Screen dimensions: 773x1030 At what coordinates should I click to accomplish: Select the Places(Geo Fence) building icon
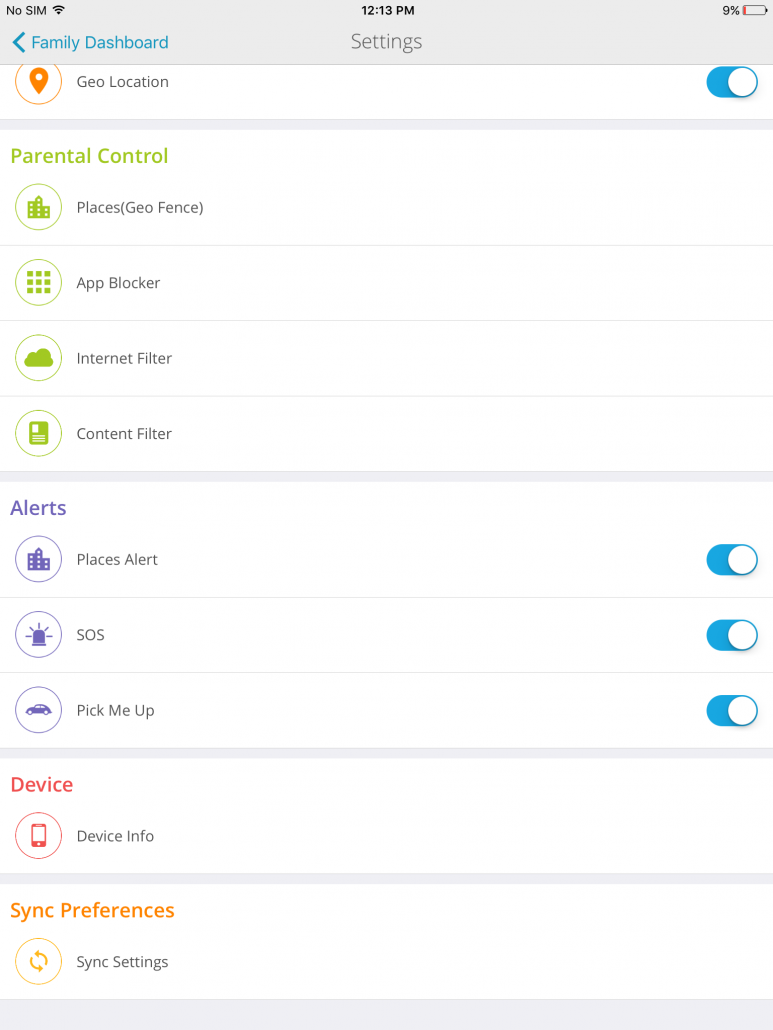pyautogui.click(x=38, y=207)
